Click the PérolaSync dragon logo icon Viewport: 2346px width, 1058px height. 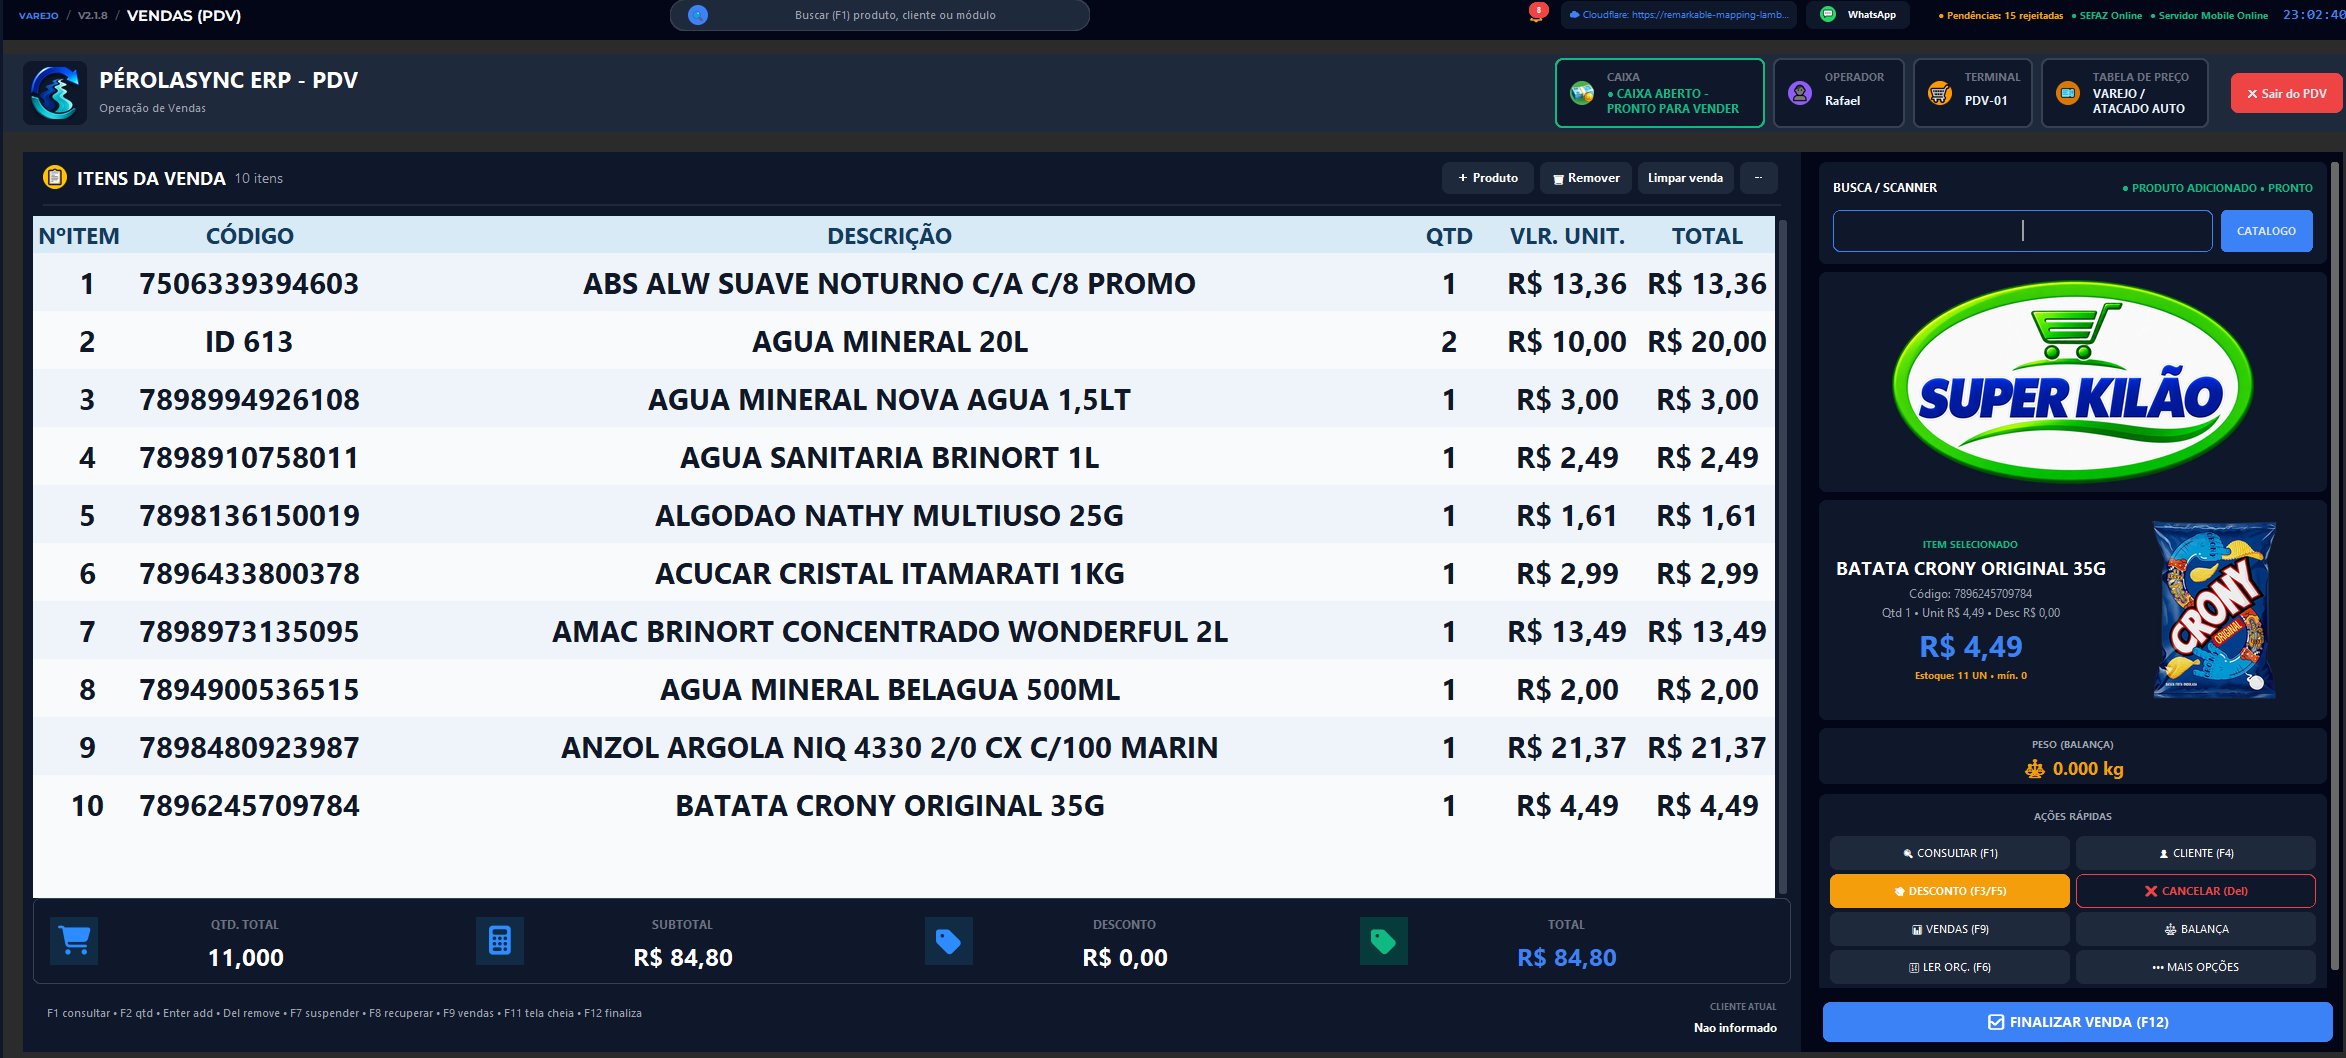[x=55, y=93]
